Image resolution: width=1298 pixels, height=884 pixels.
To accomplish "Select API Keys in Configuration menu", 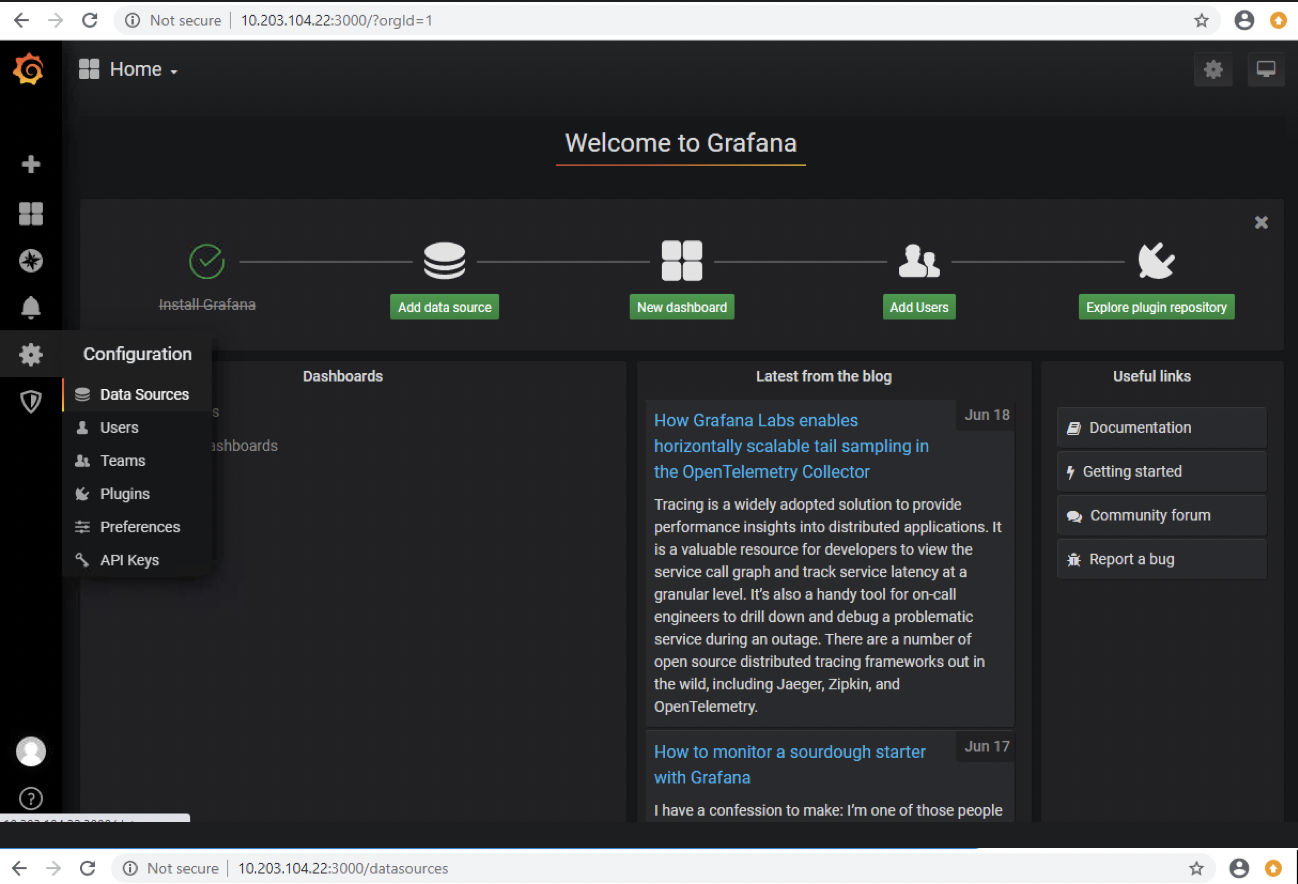I will point(137,560).
